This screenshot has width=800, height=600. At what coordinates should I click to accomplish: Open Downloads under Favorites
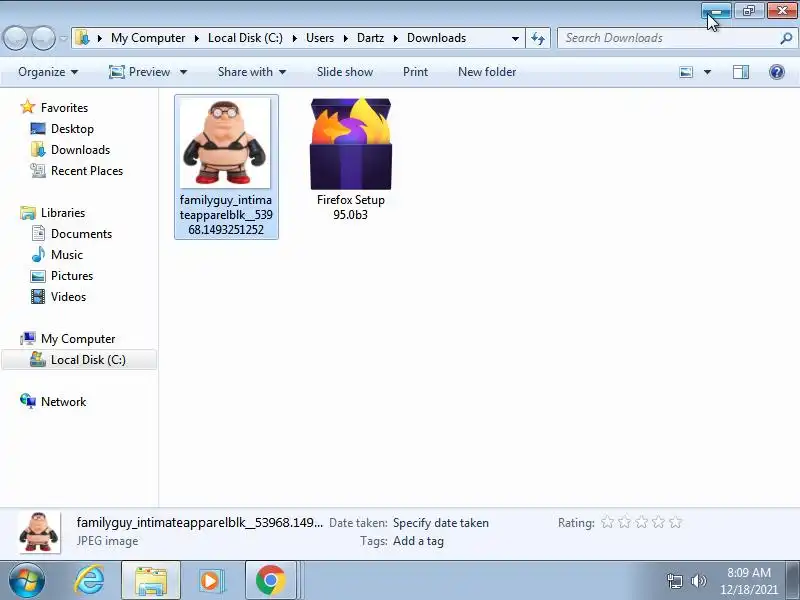[x=80, y=149]
